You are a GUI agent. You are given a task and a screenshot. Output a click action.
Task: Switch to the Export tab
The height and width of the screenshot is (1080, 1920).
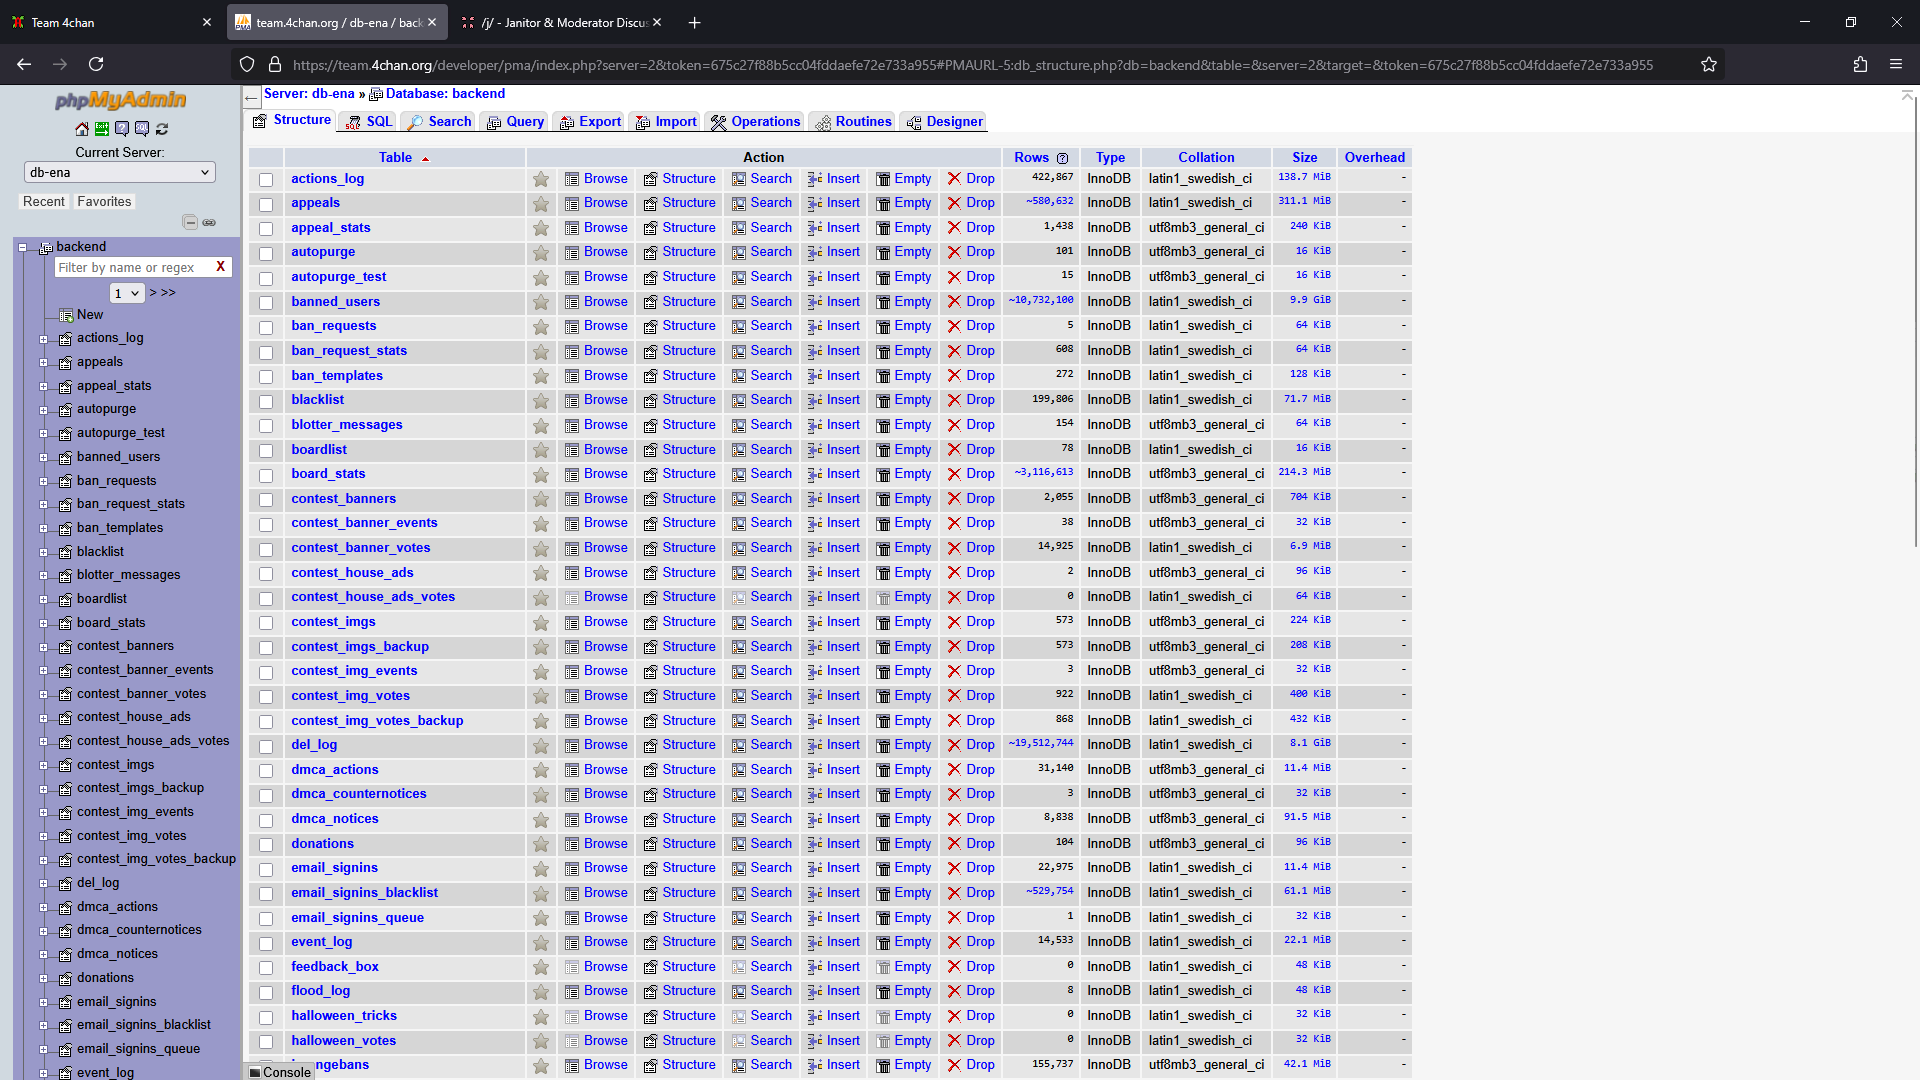[590, 122]
